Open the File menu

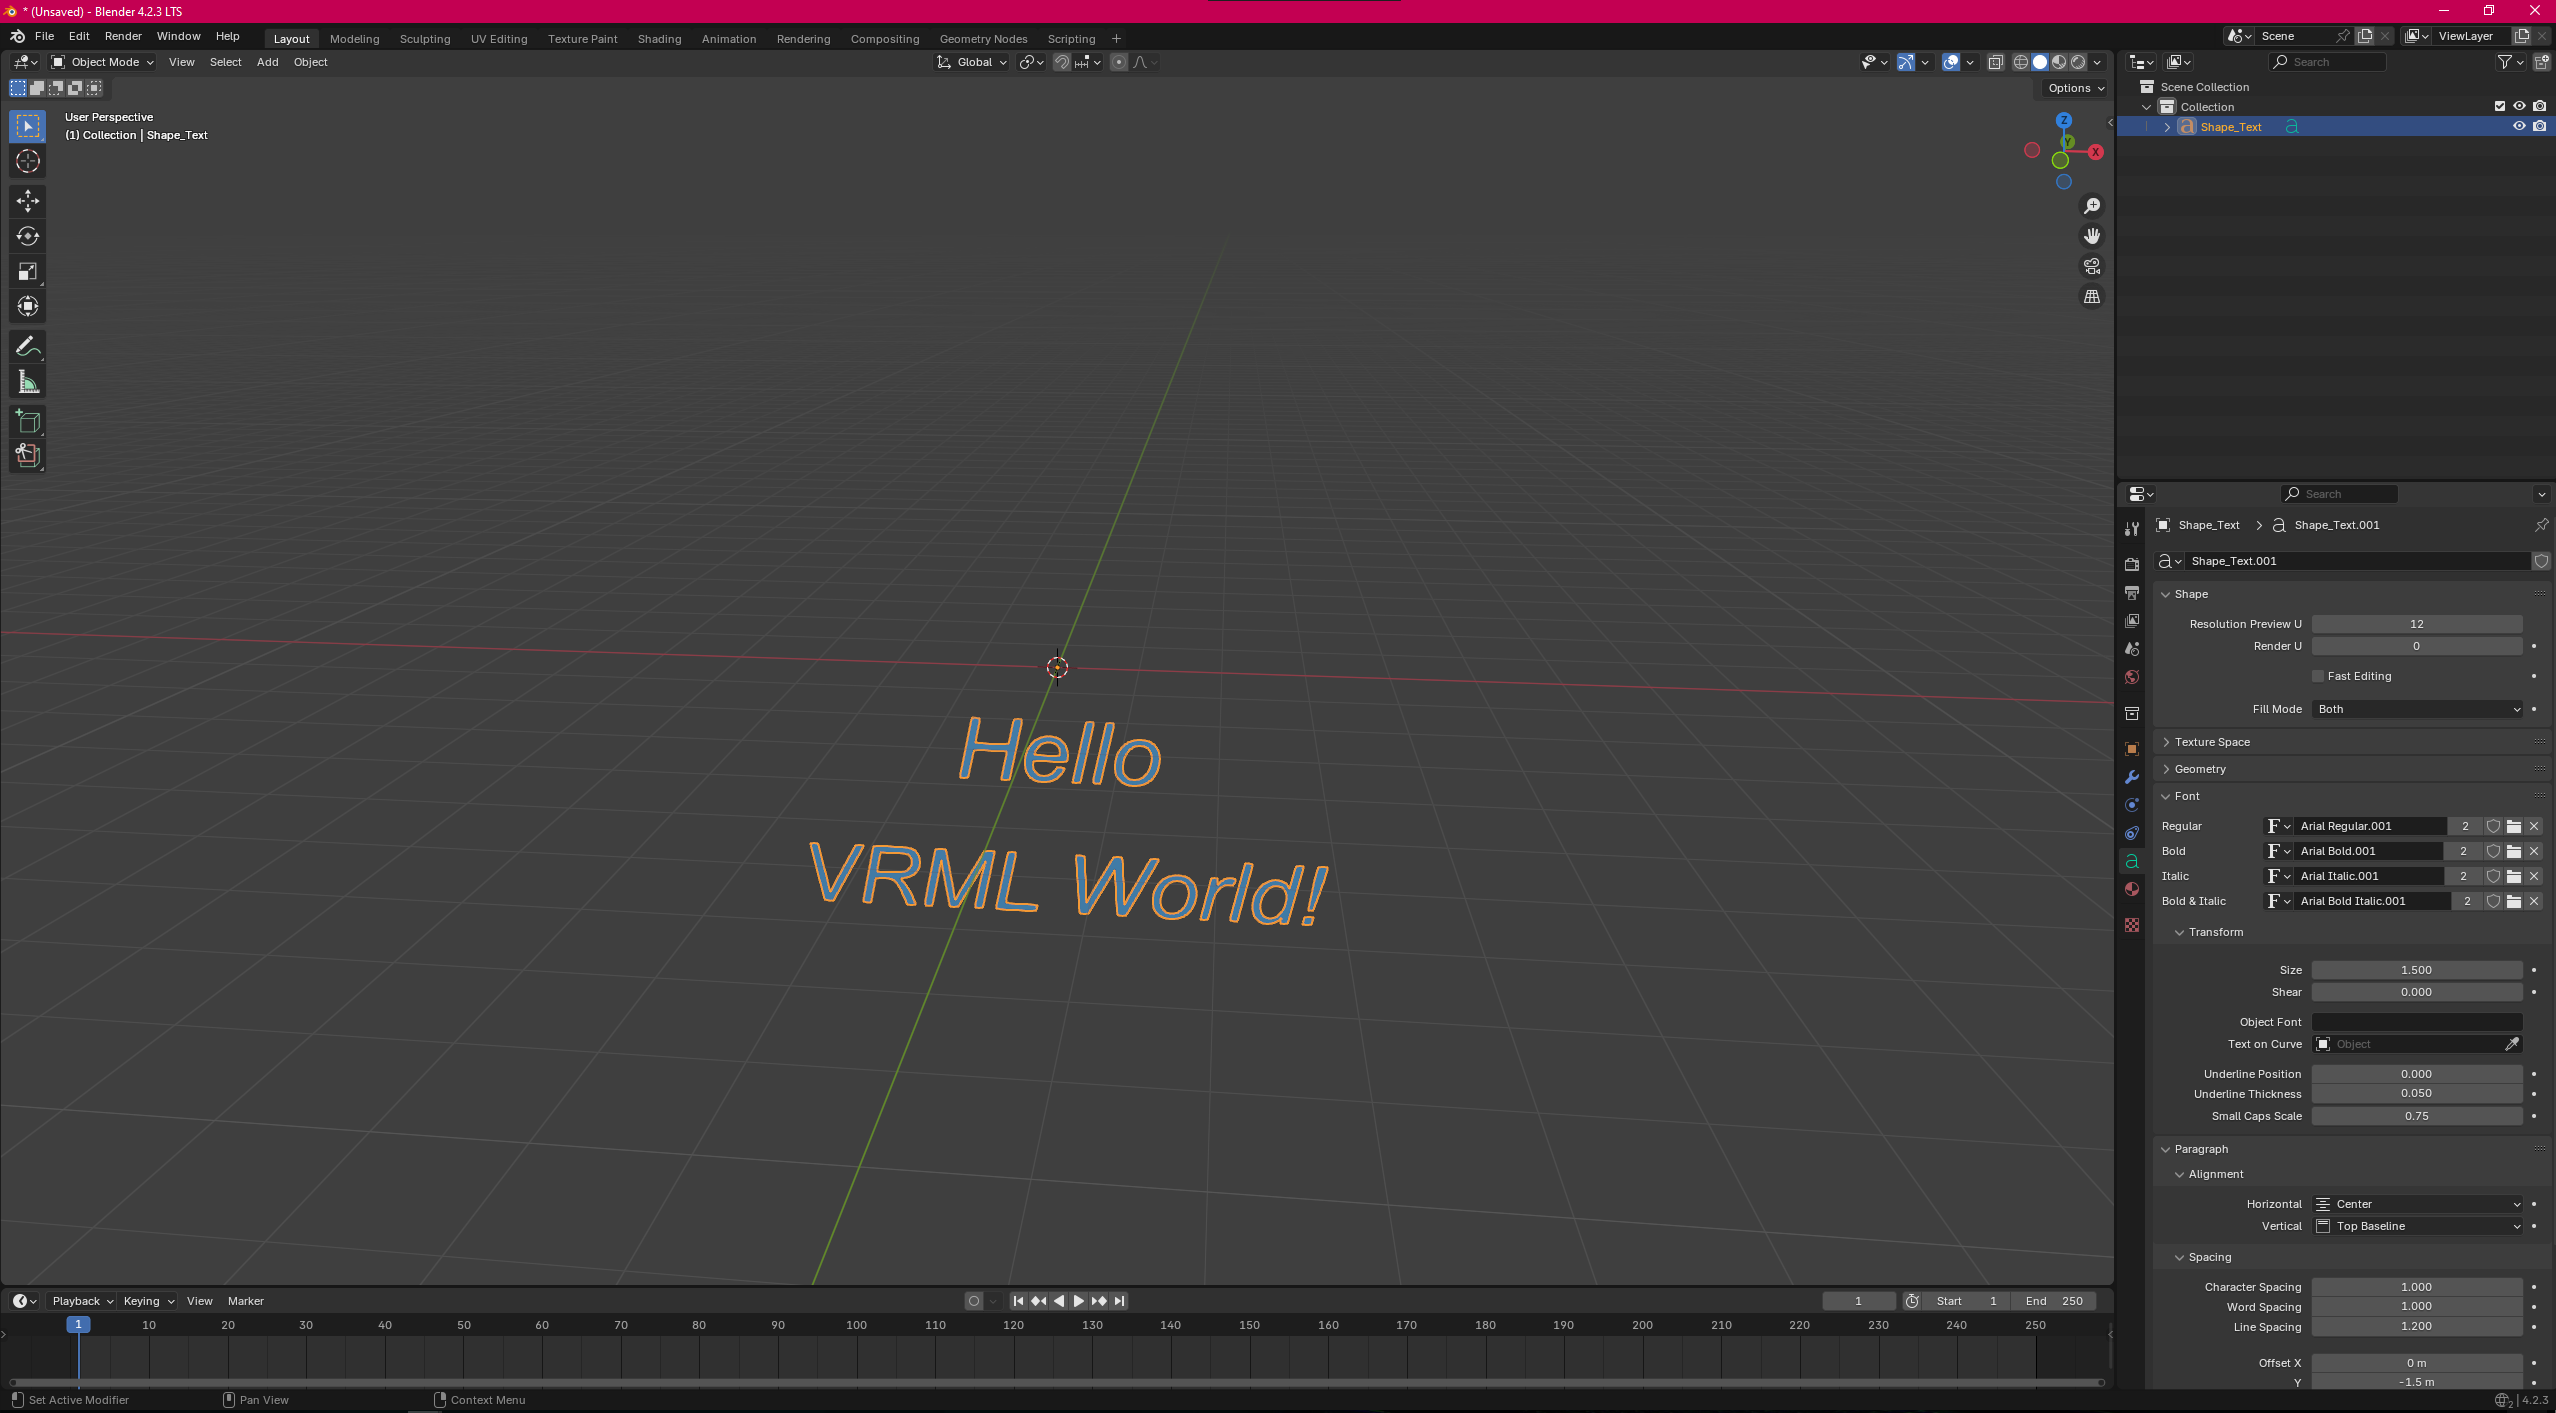coord(44,36)
